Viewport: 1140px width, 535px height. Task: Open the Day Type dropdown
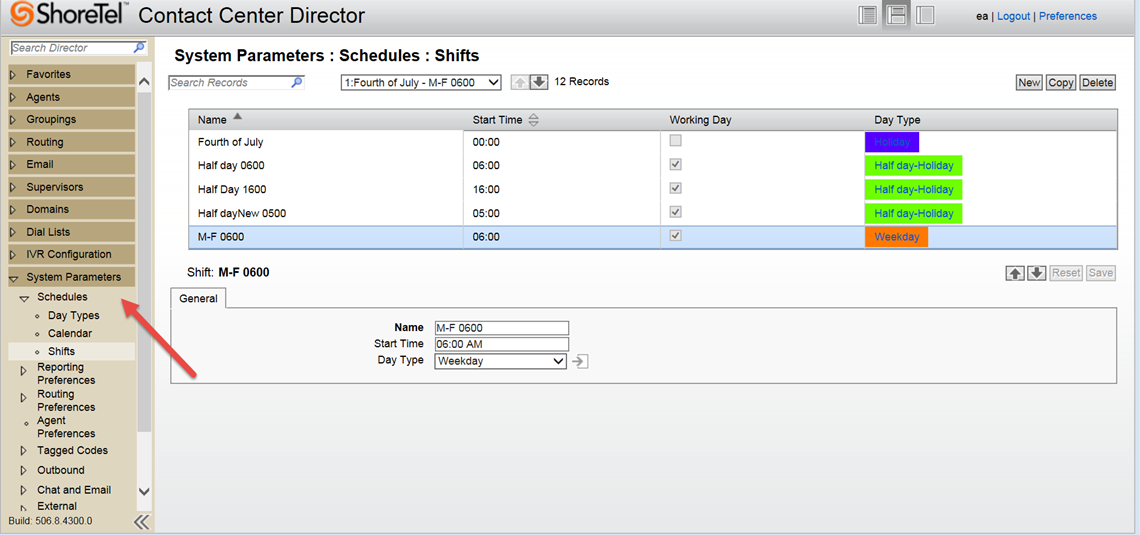pyautogui.click(x=500, y=361)
